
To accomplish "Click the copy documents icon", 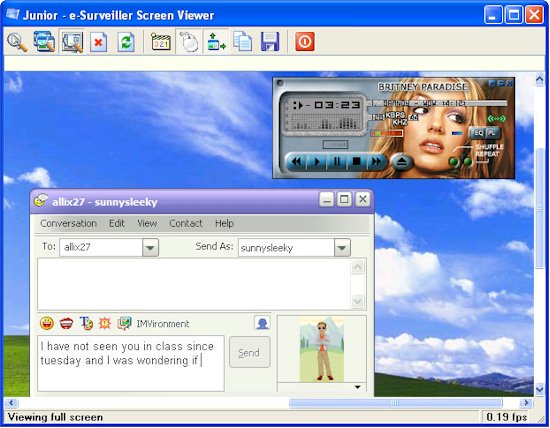I will coord(243,42).
